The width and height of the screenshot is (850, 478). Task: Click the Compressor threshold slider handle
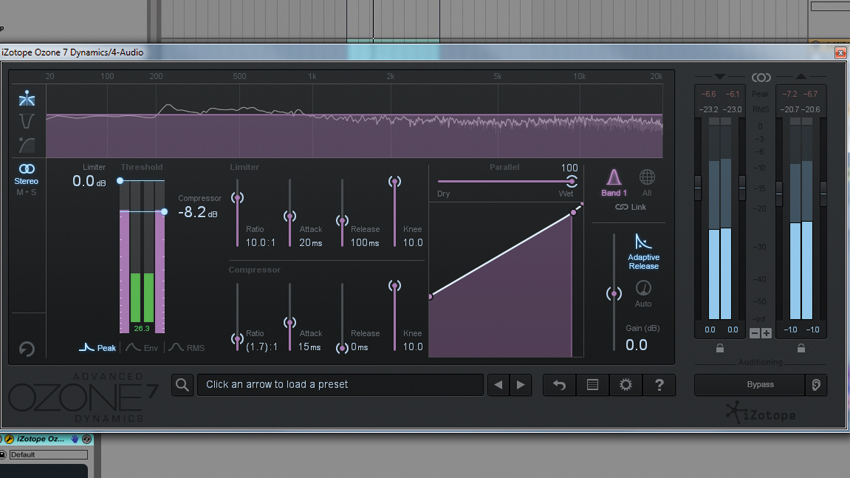164,211
